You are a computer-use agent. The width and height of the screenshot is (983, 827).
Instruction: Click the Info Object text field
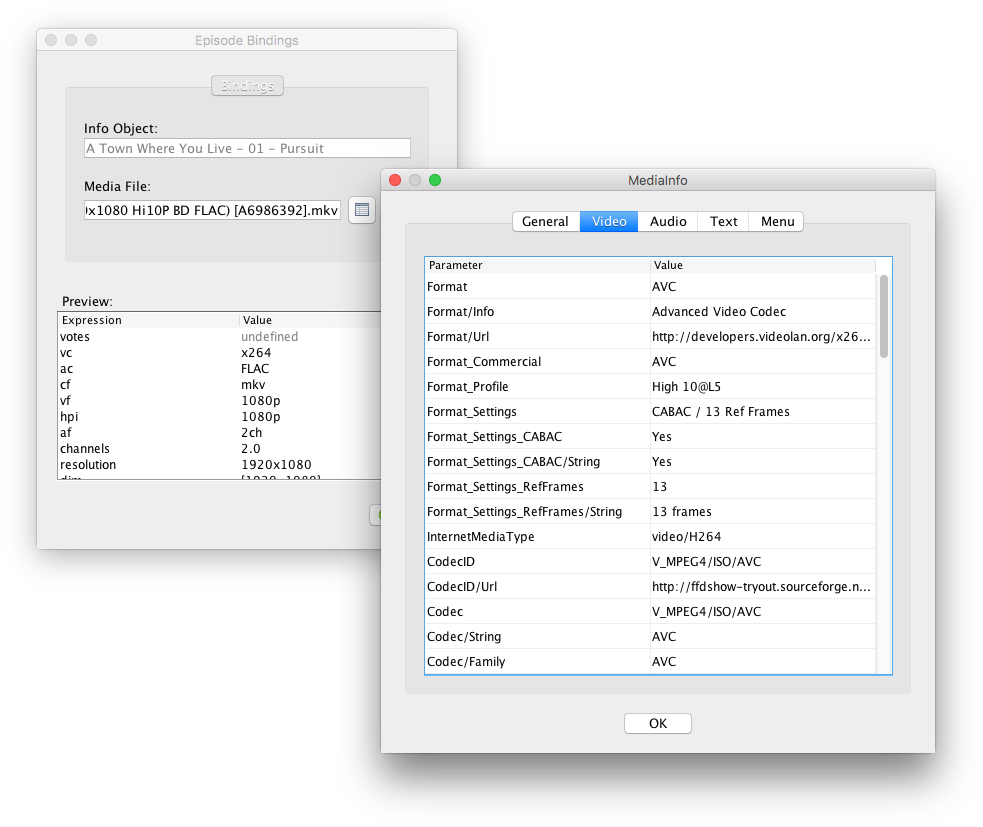pyautogui.click(x=247, y=149)
